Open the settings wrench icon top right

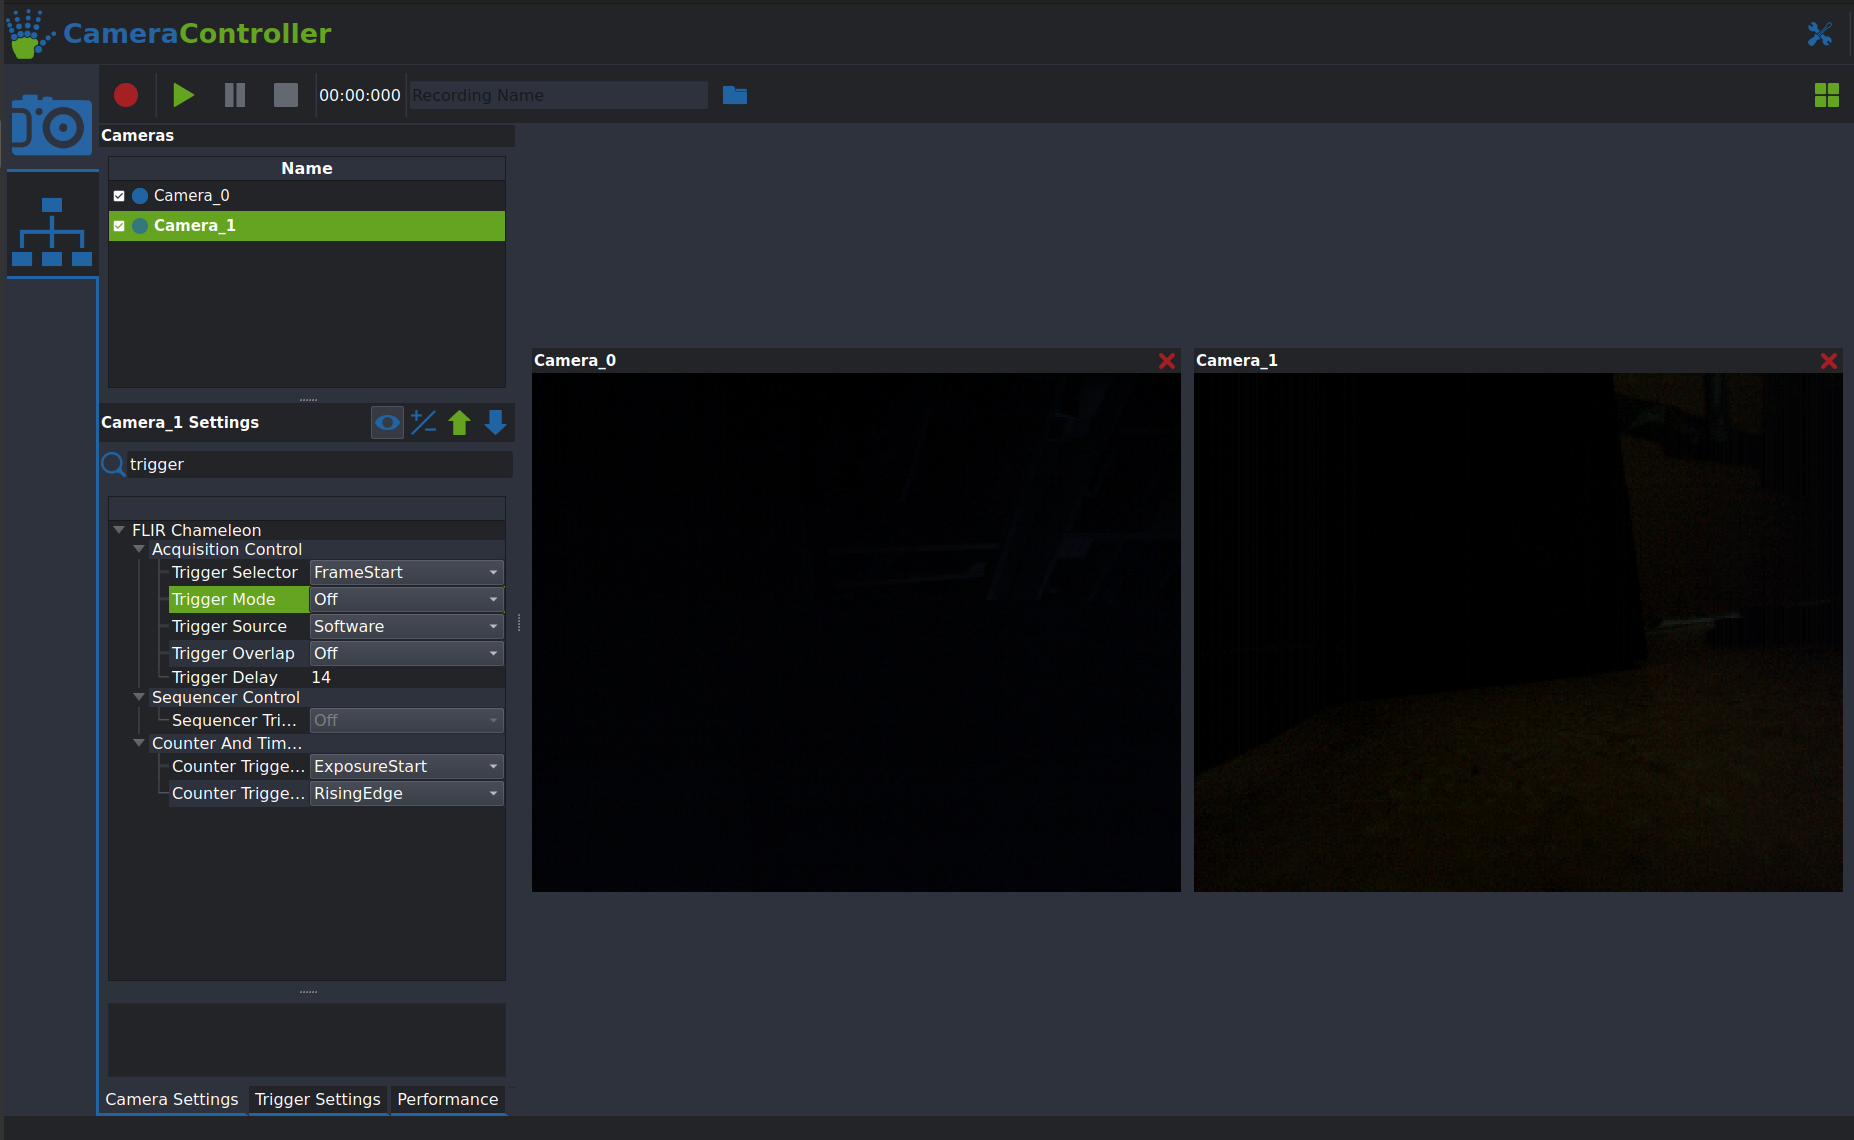pos(1821,33)
